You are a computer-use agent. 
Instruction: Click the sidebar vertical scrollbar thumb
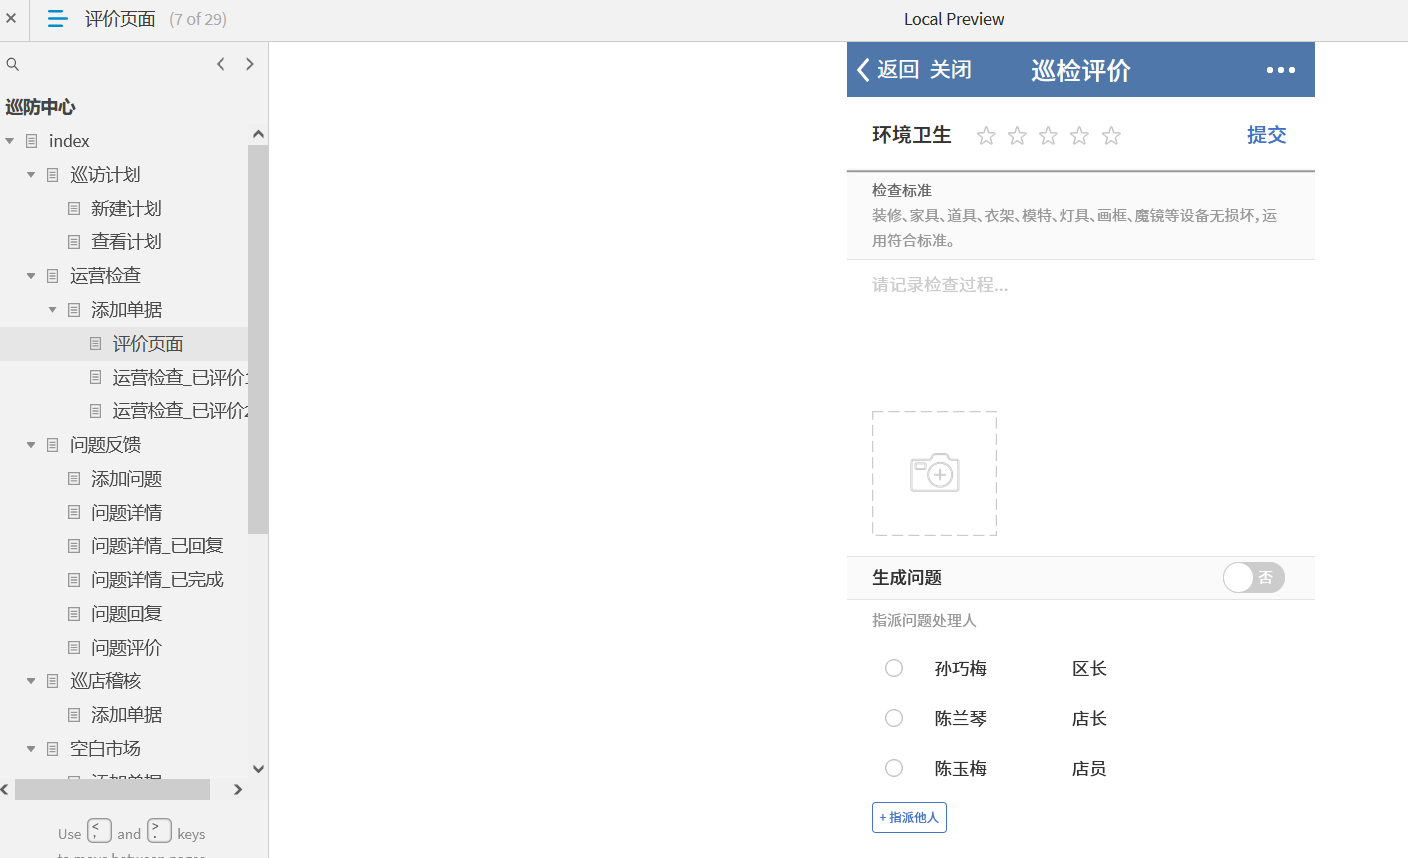point(258,340)
